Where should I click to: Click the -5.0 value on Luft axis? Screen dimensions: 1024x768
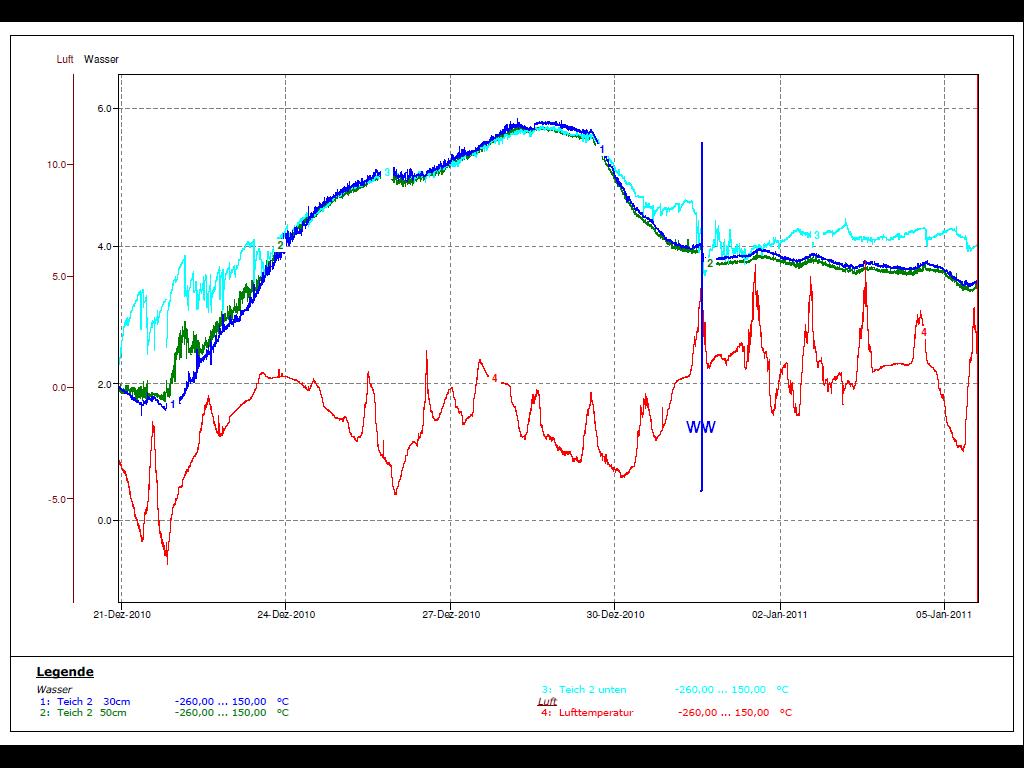58,499
